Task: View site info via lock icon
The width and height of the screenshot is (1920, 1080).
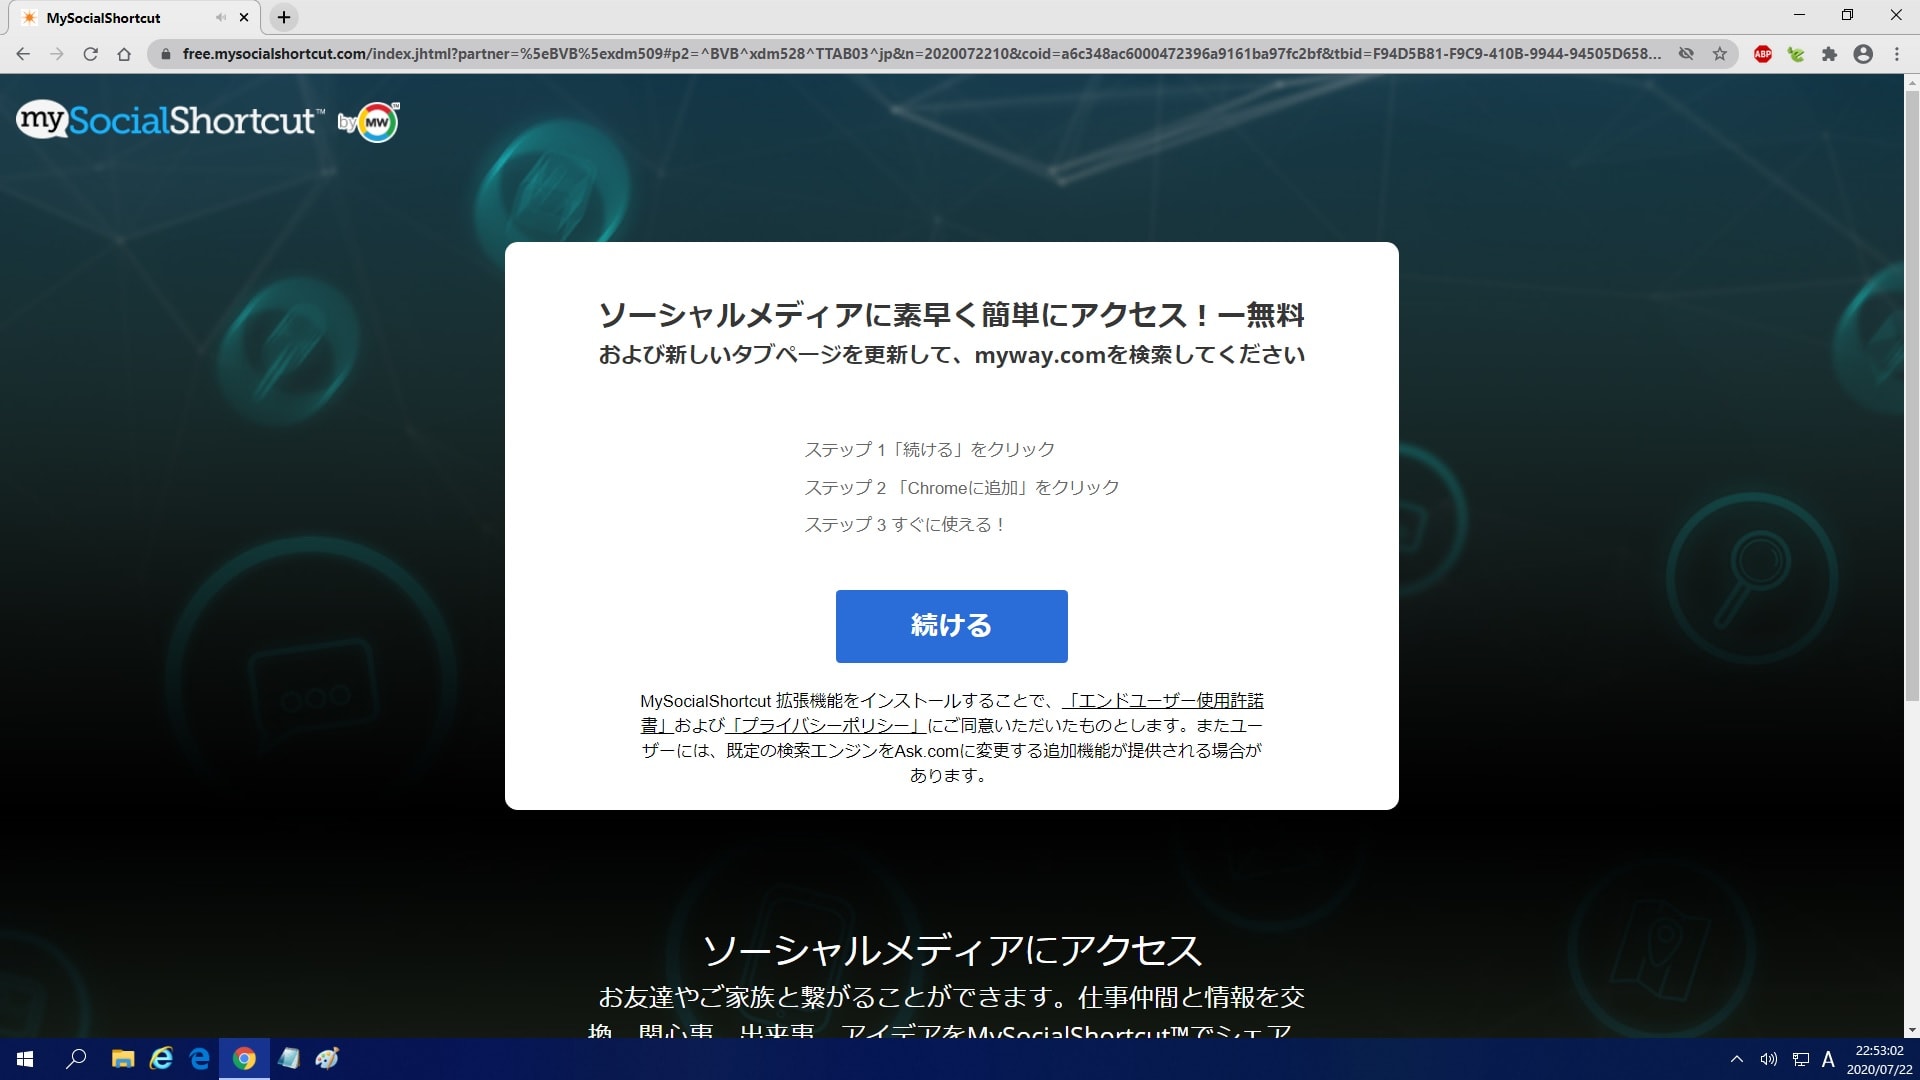Action: pos(166,54)
